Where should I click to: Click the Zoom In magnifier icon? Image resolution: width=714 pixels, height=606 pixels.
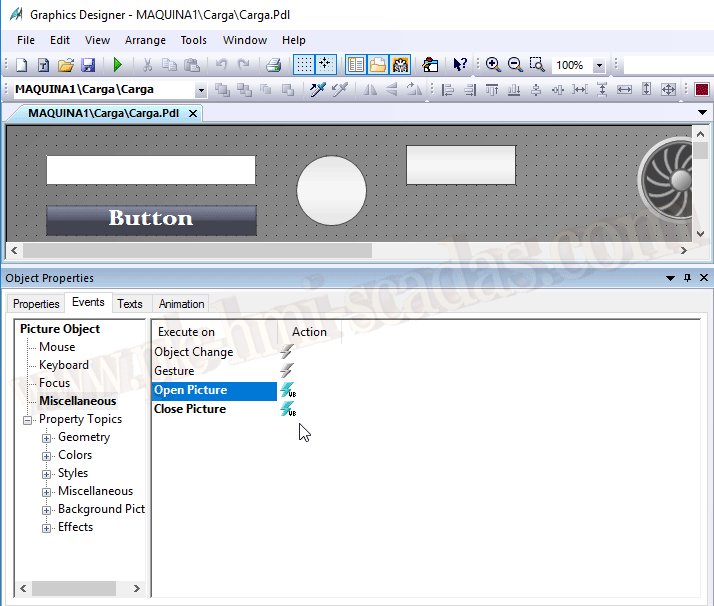pos(493,65)
